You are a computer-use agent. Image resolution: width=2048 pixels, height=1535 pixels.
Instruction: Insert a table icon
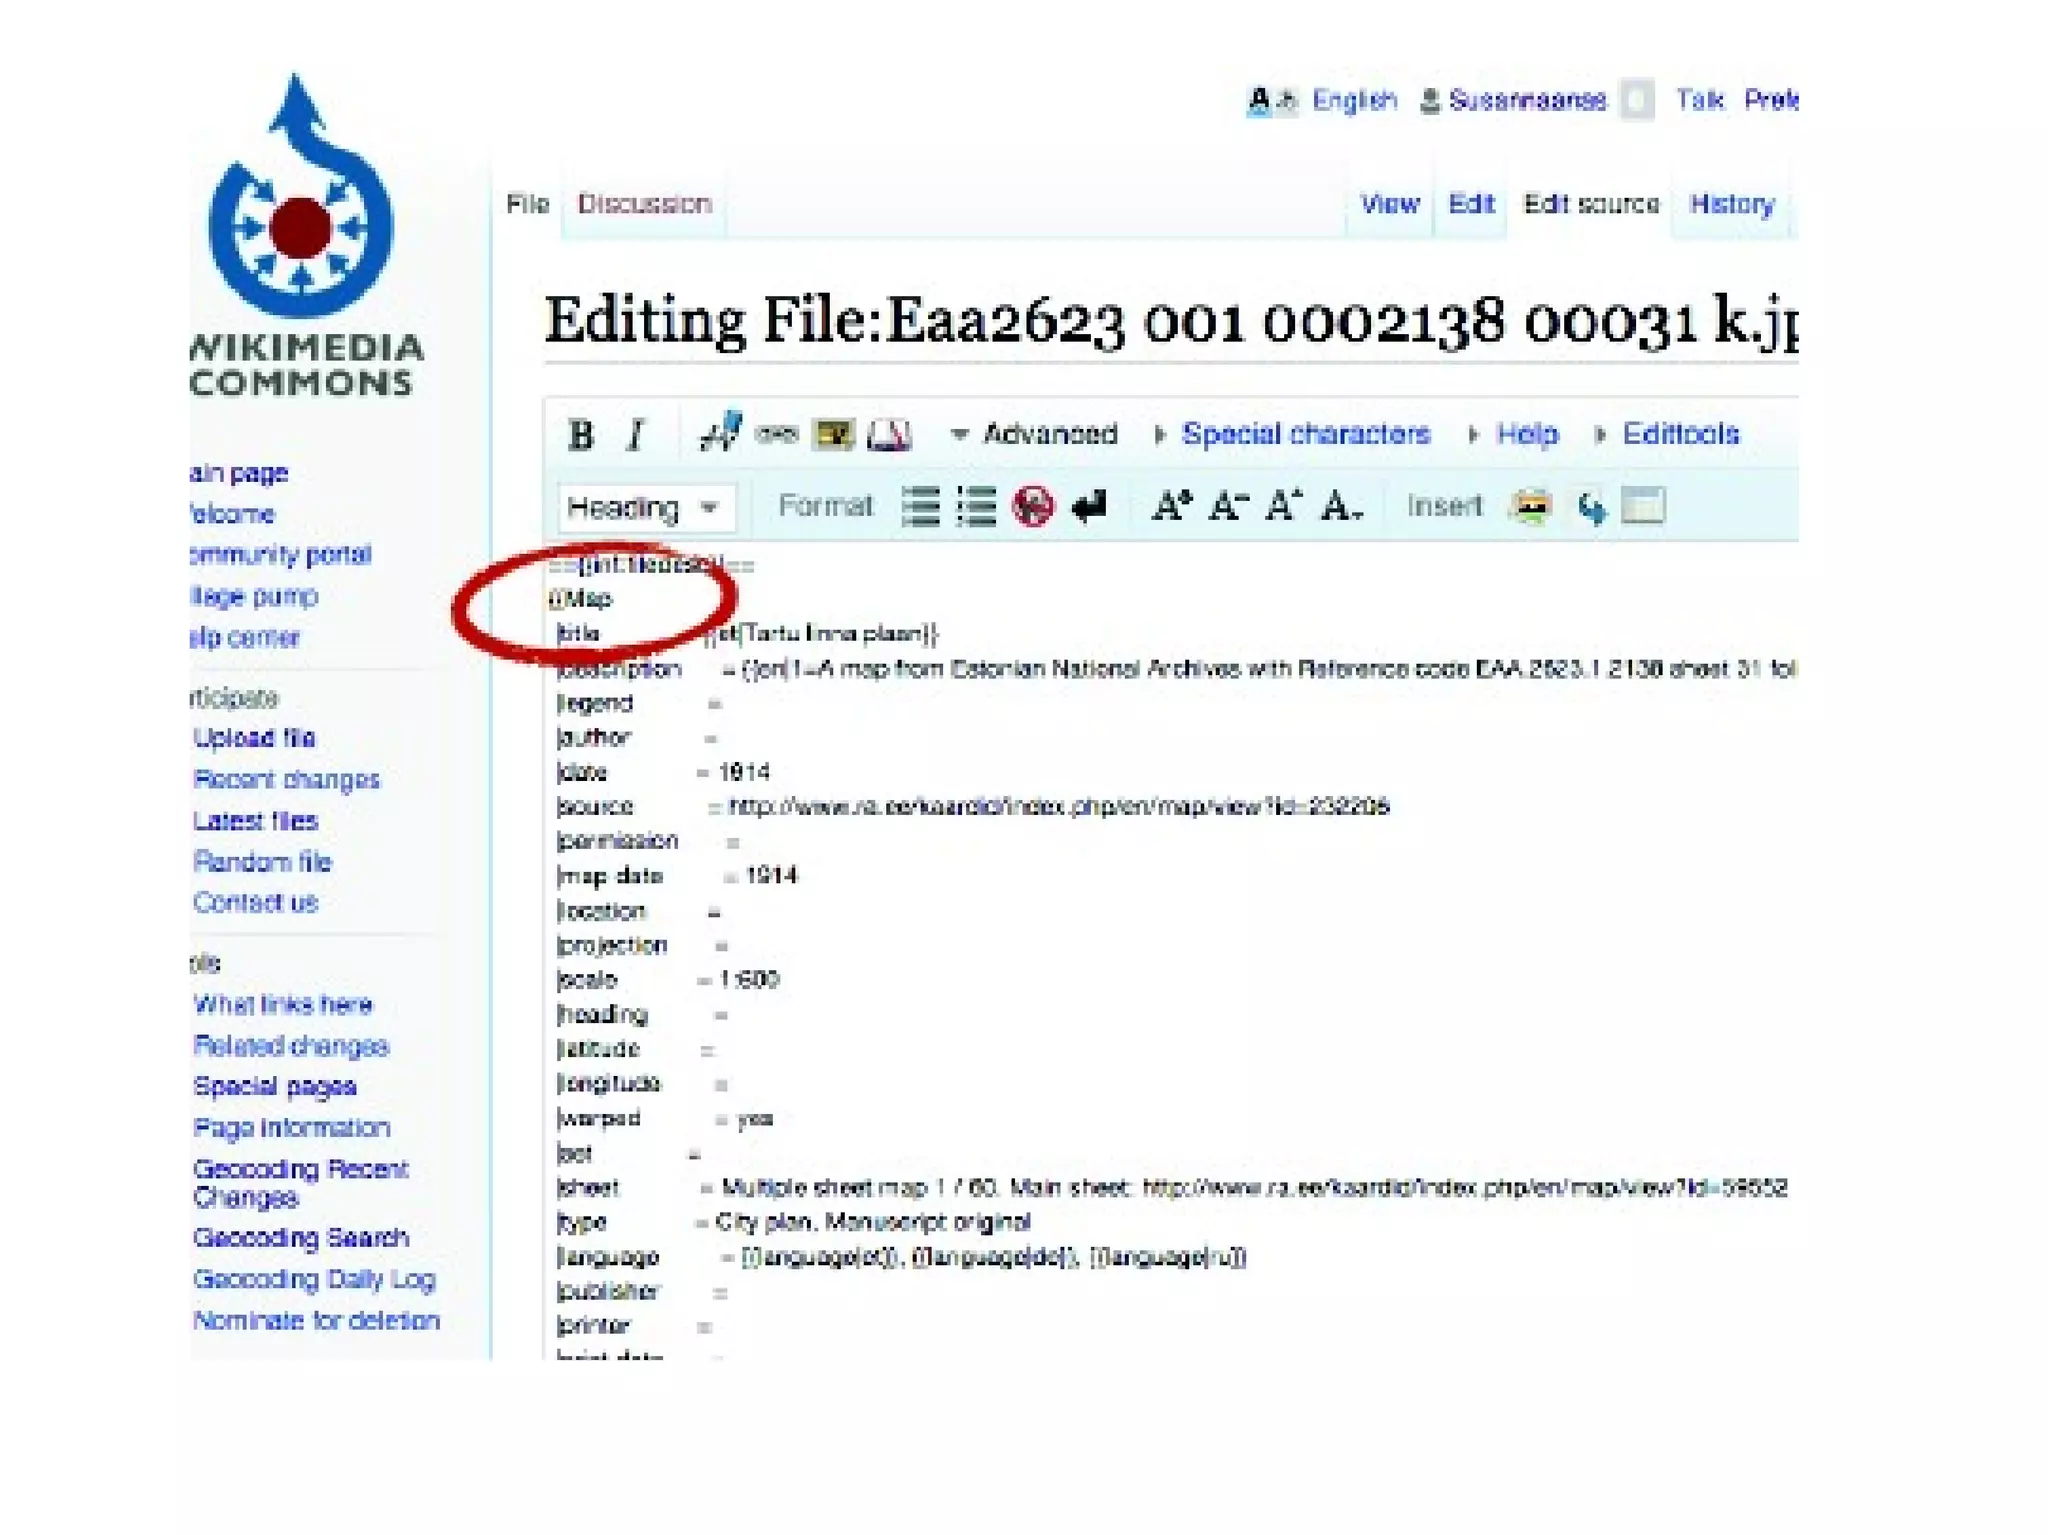click(x=1643, y=506)
